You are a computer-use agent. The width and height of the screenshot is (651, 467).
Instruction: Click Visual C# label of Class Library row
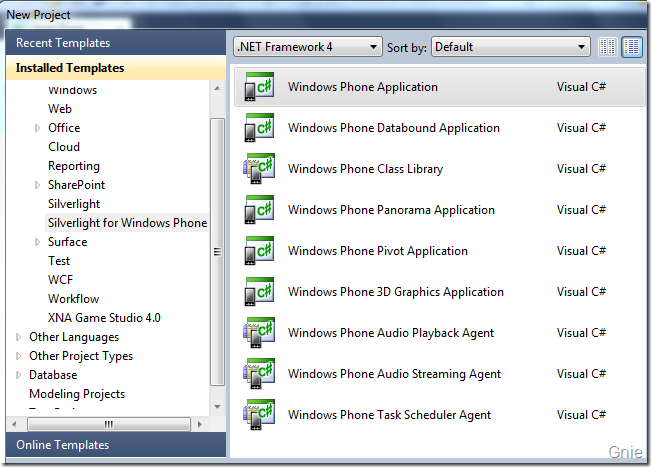tap(581, 169)
